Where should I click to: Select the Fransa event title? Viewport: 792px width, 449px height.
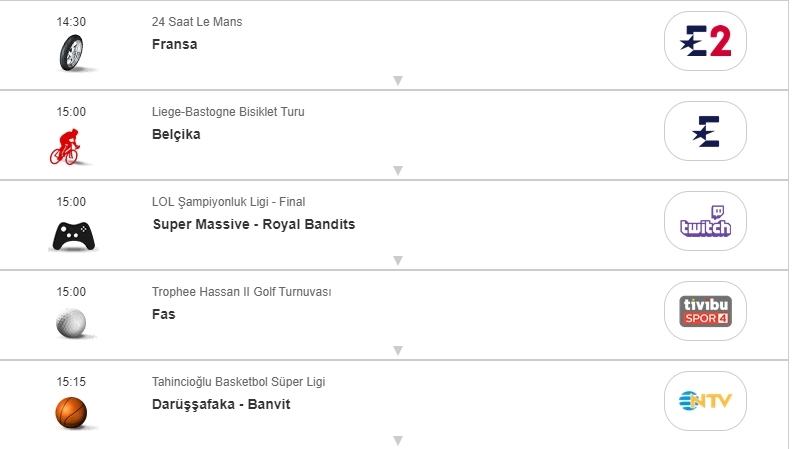click(x=175, y=44)
